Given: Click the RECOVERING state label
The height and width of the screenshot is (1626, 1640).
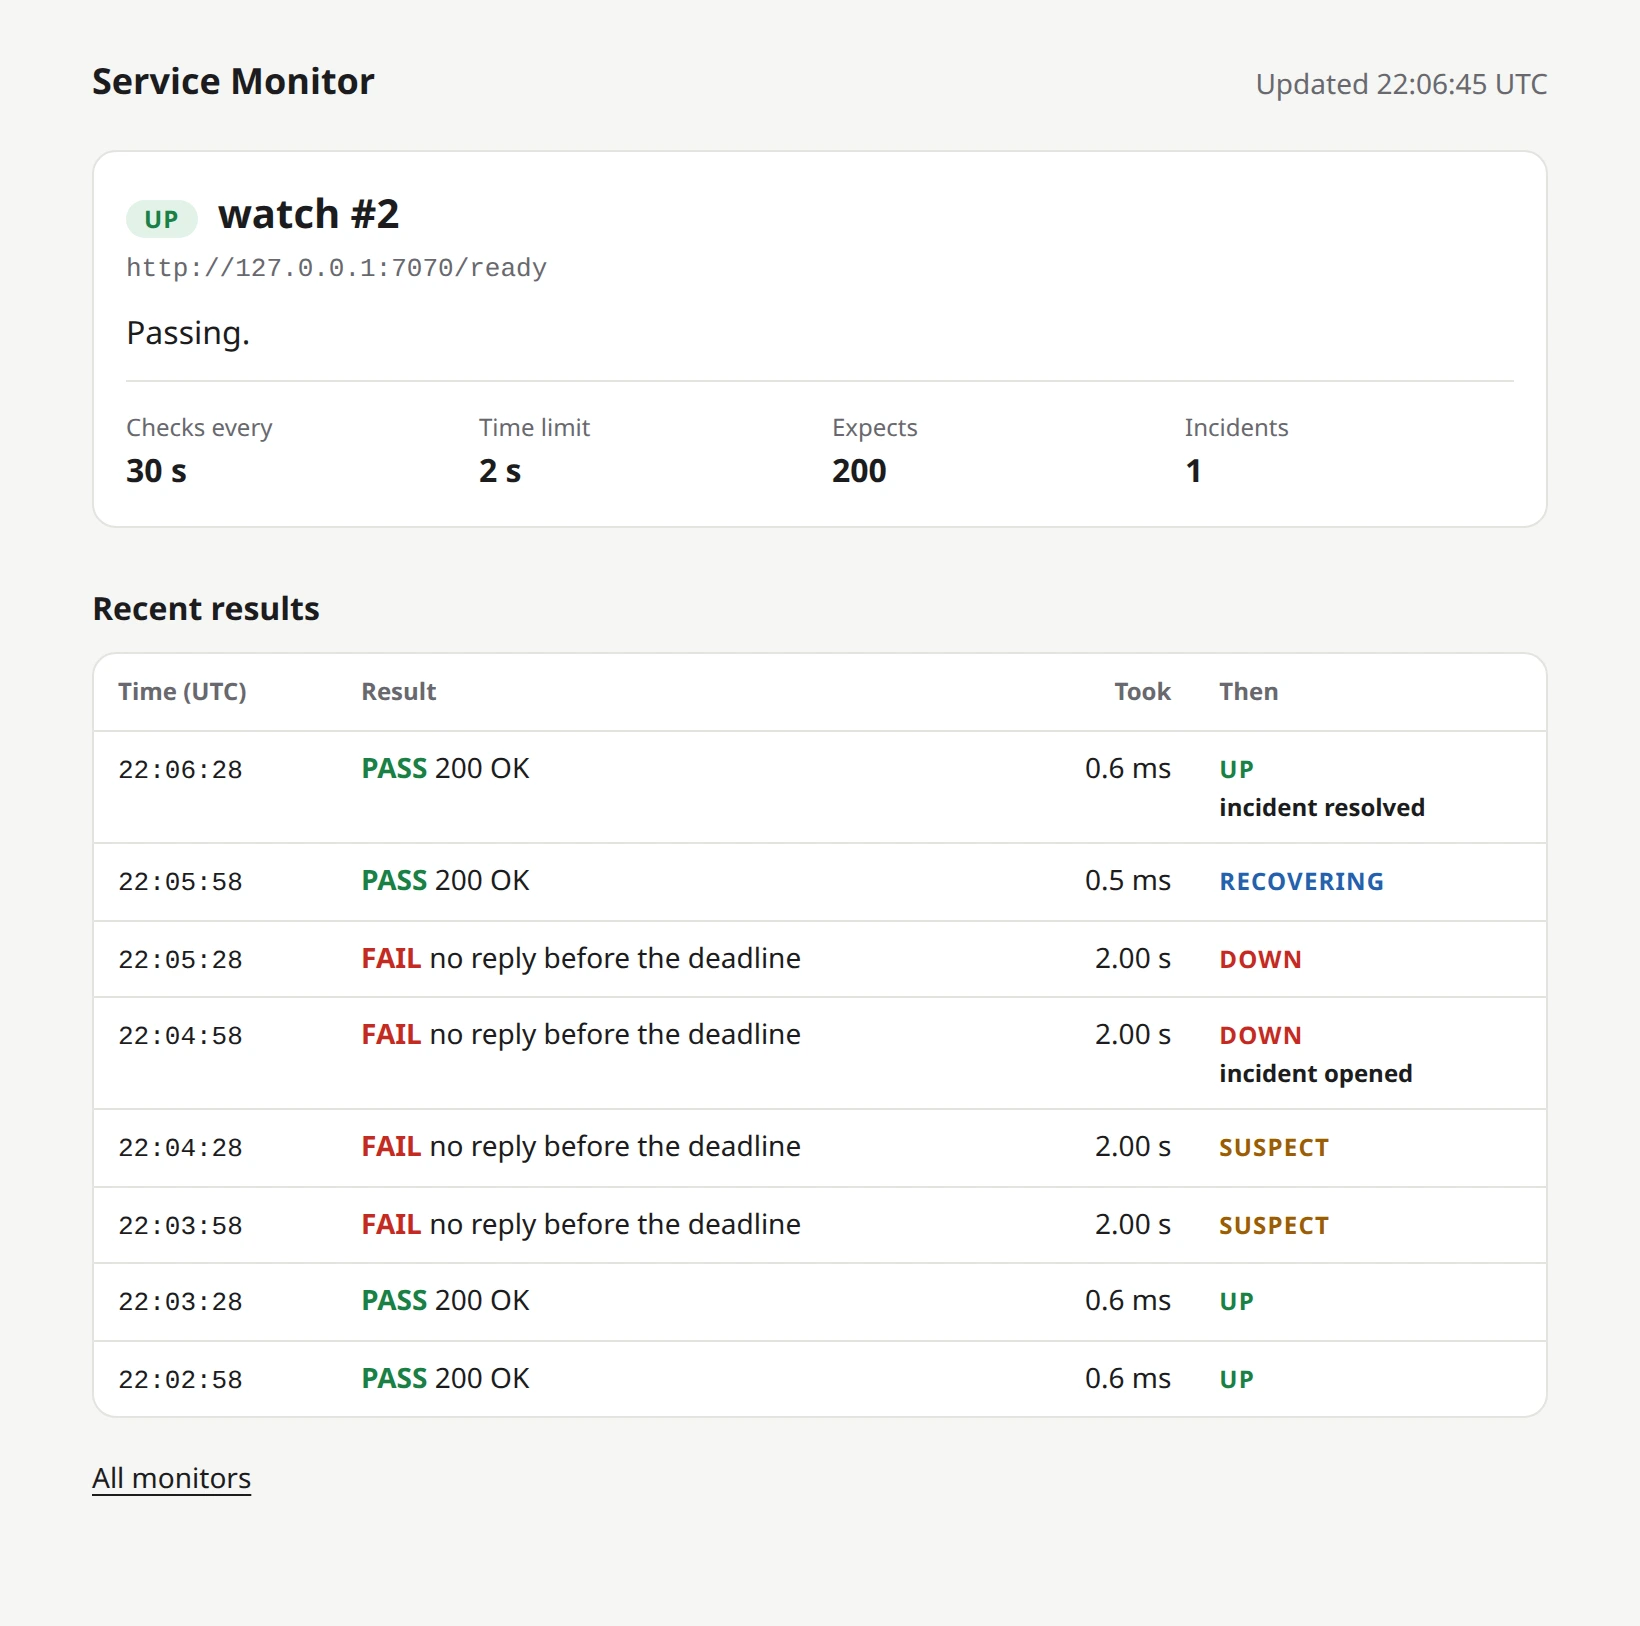Looking at the screenshot, I should pos(1301,882).
